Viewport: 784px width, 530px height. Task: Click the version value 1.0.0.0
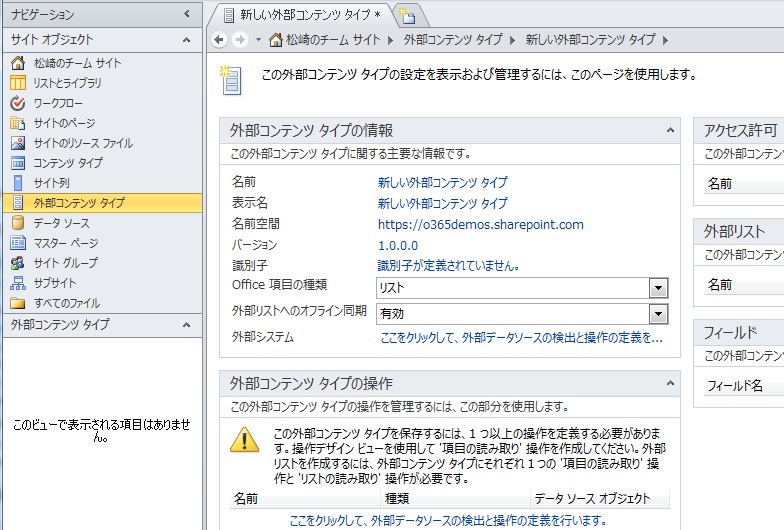pos(398,246)
